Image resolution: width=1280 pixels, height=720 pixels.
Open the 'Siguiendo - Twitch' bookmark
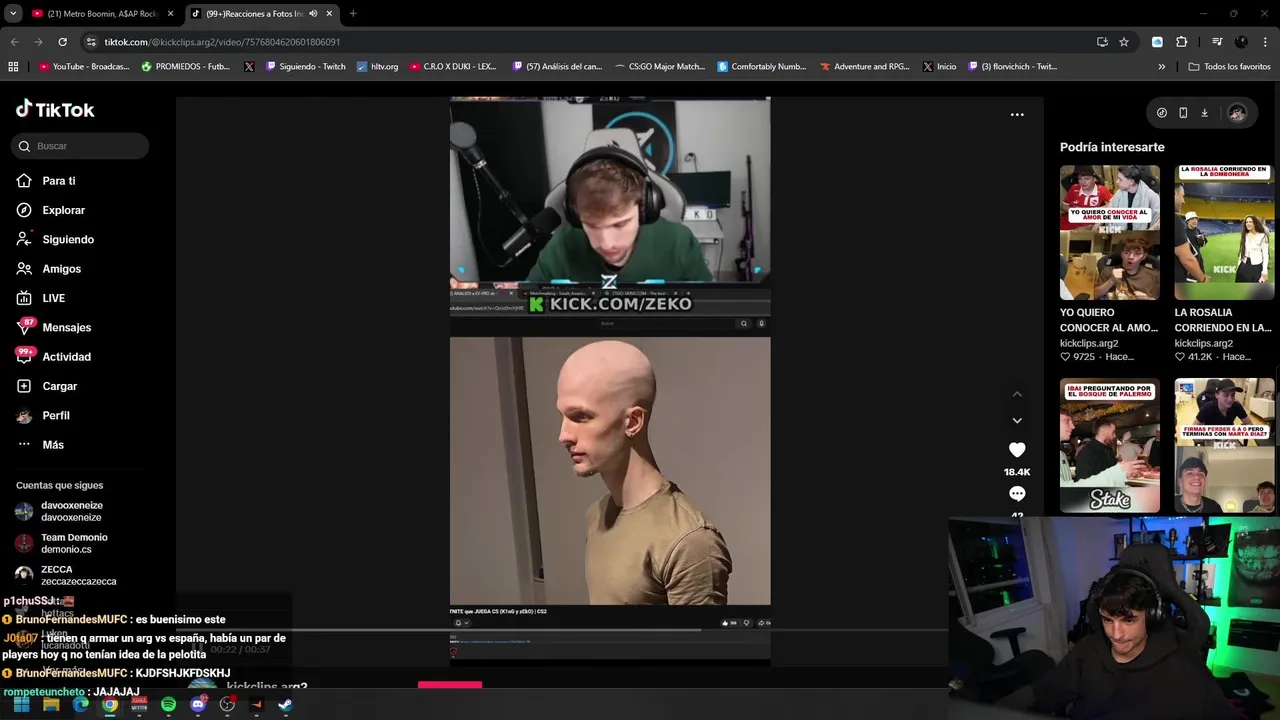point(305,67)
